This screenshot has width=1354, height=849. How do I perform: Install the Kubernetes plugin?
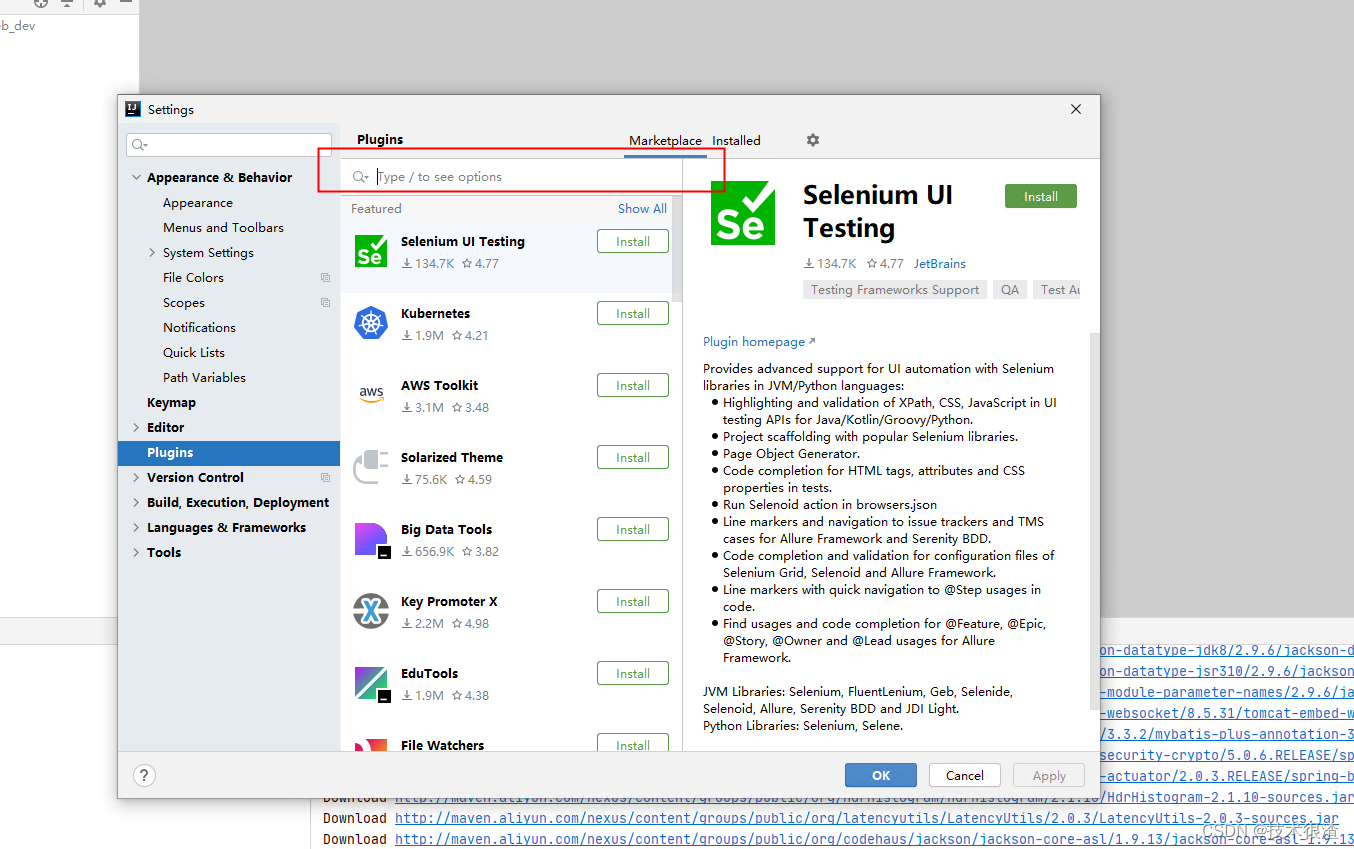click(x=633, y=314)
